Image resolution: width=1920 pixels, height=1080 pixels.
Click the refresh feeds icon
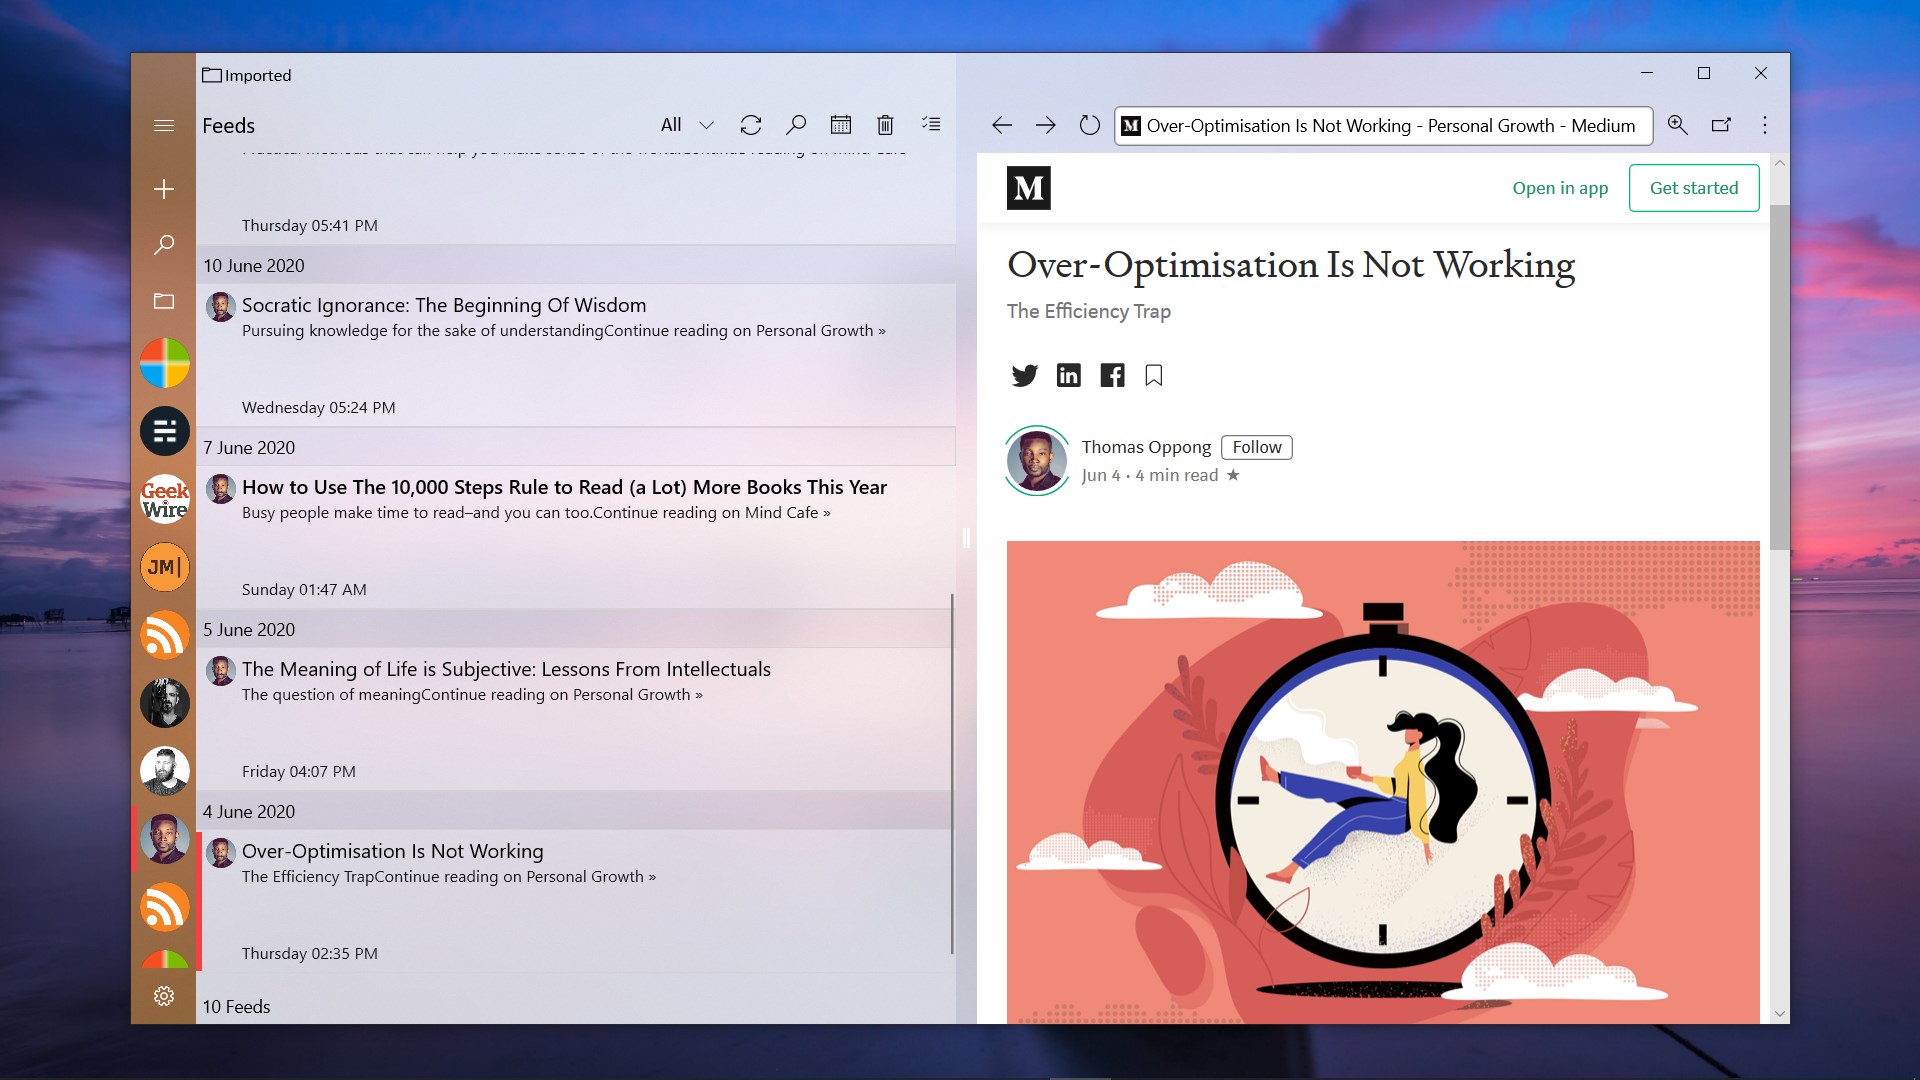[750, 125]
